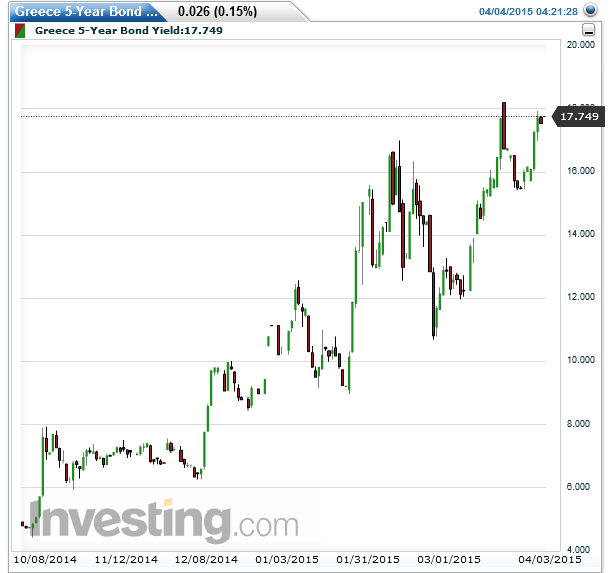Screen dimensions: 612x573
Task: Click the 14.000 y-axis label
Action: [x=581, y=233]
